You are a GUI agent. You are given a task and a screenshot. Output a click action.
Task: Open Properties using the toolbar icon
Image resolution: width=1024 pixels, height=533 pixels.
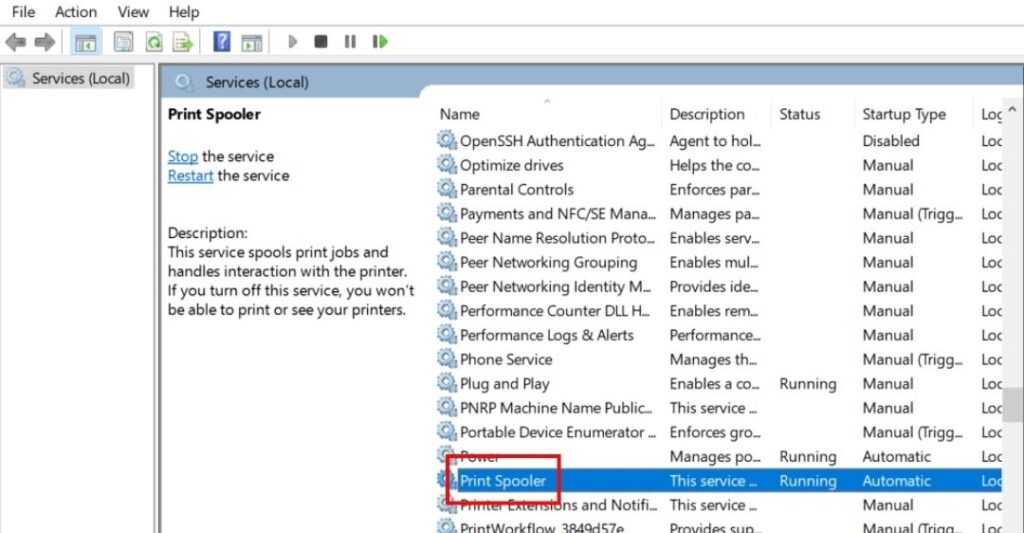[x=123, y=42]
